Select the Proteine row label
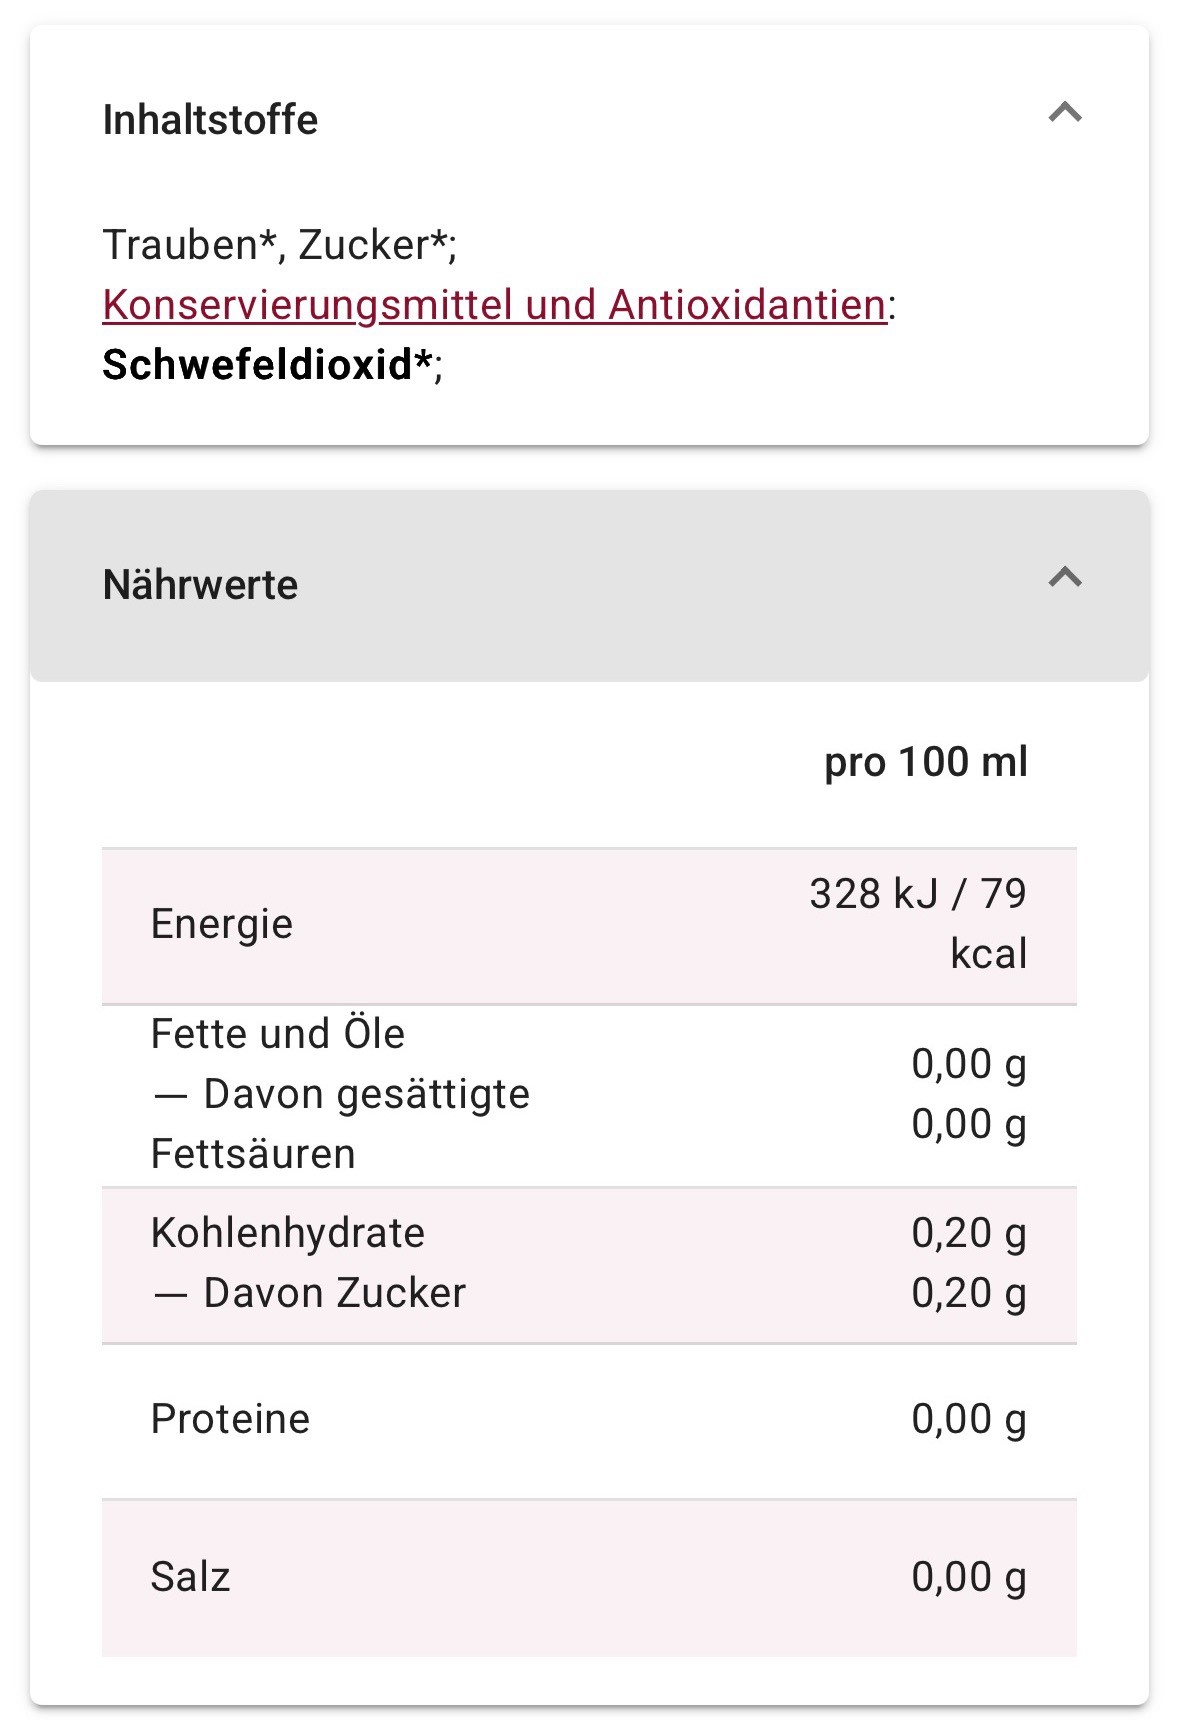1179x1720 pixels. (x=231, y=1419)
